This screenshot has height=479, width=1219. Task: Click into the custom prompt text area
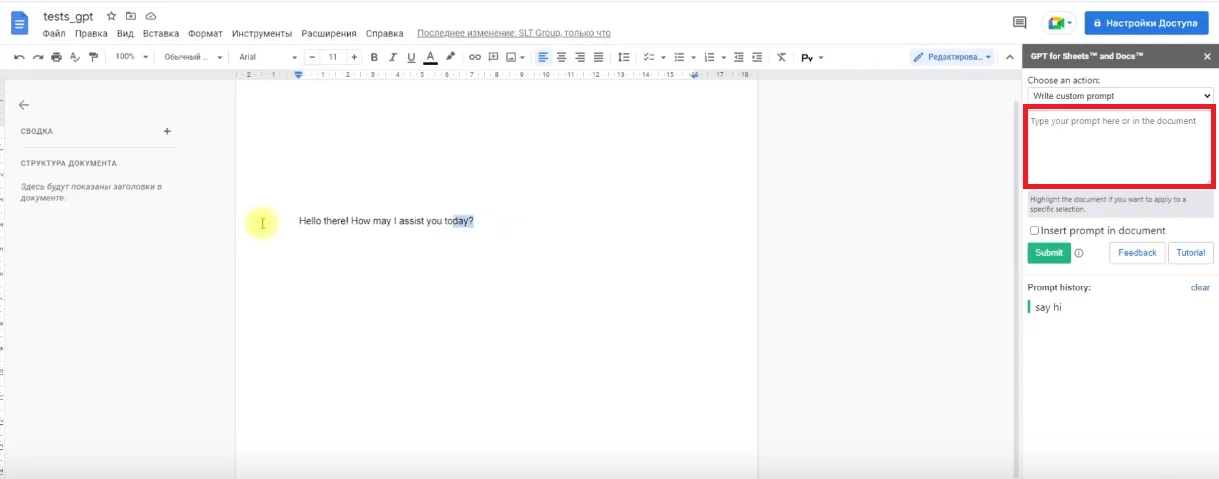pos(1119,146)
